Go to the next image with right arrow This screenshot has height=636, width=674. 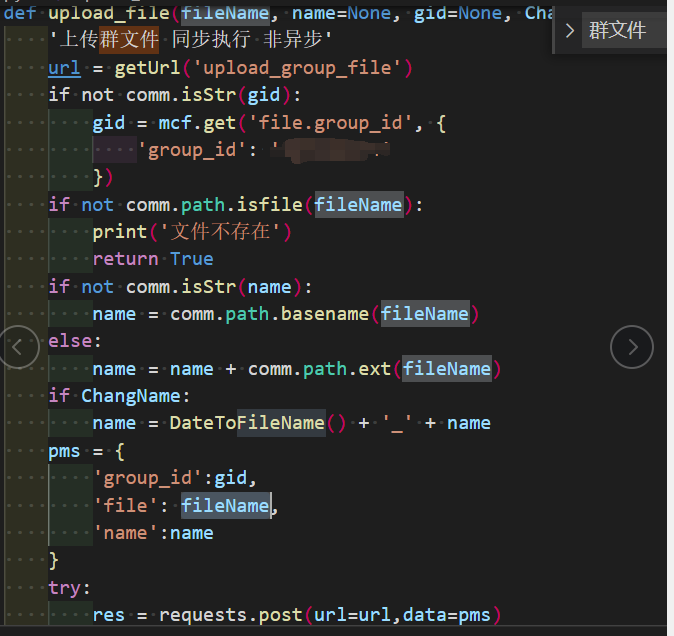click(631, 347)
